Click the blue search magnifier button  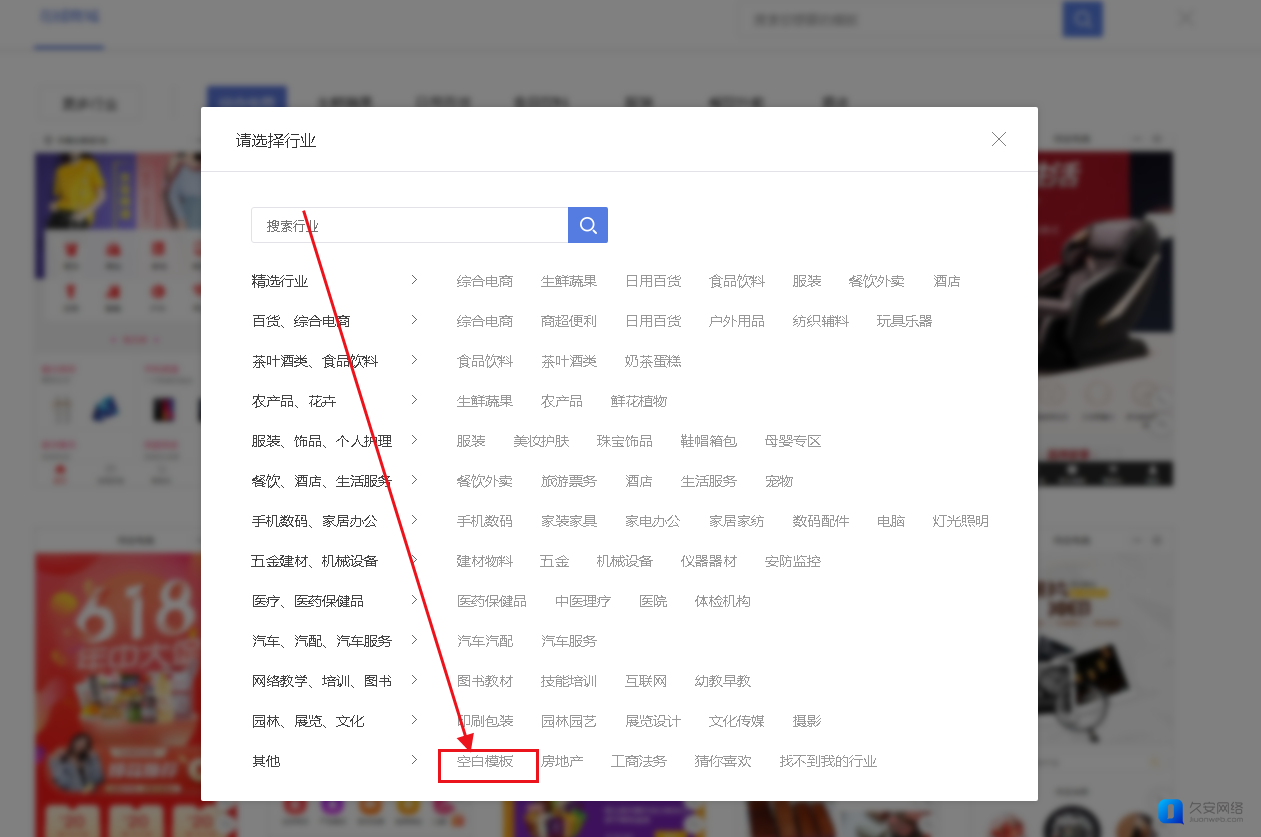[587, 225]
